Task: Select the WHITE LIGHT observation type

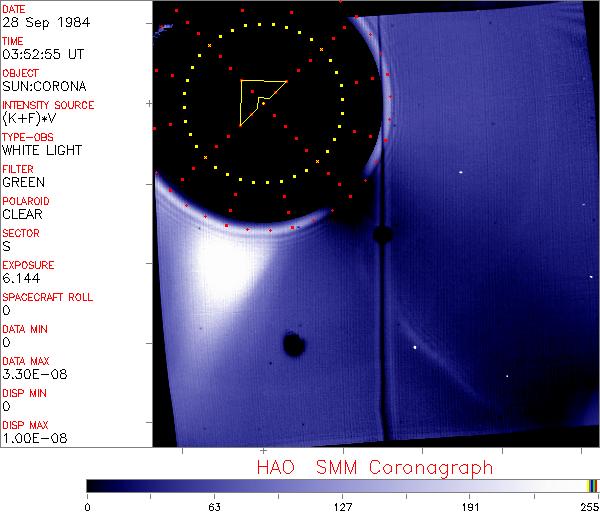Action: 42,150
